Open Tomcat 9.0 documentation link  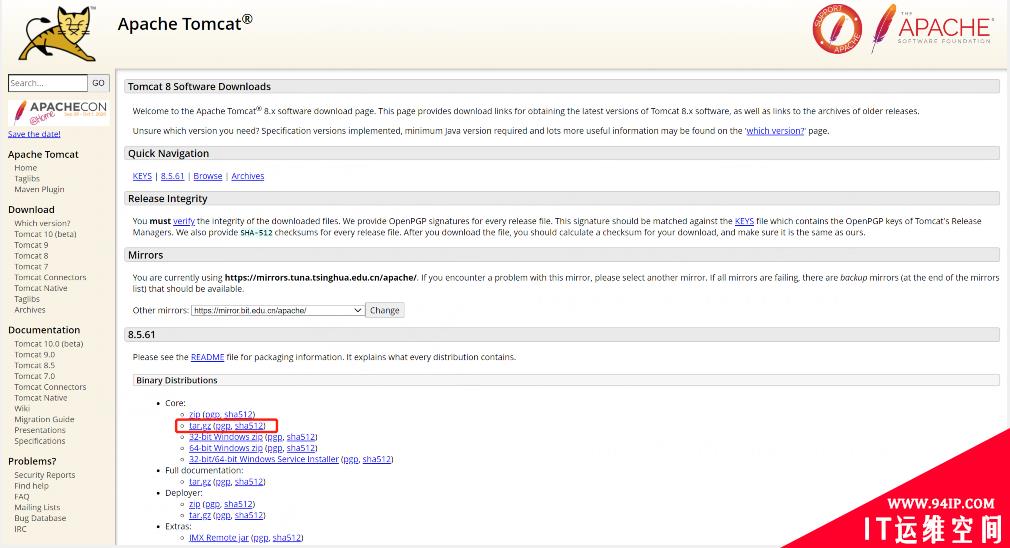click(35, 354)
